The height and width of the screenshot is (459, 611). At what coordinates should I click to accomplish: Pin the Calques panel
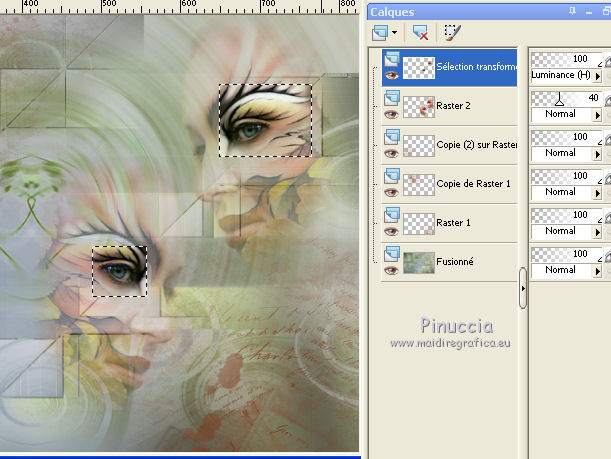[572, 11]
